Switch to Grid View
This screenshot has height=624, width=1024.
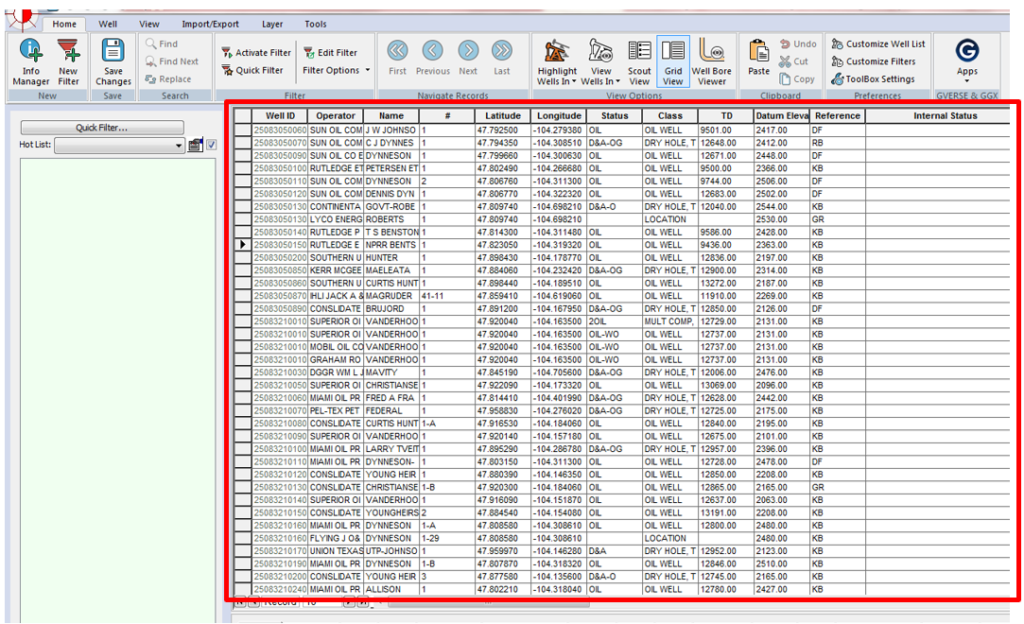674,60
